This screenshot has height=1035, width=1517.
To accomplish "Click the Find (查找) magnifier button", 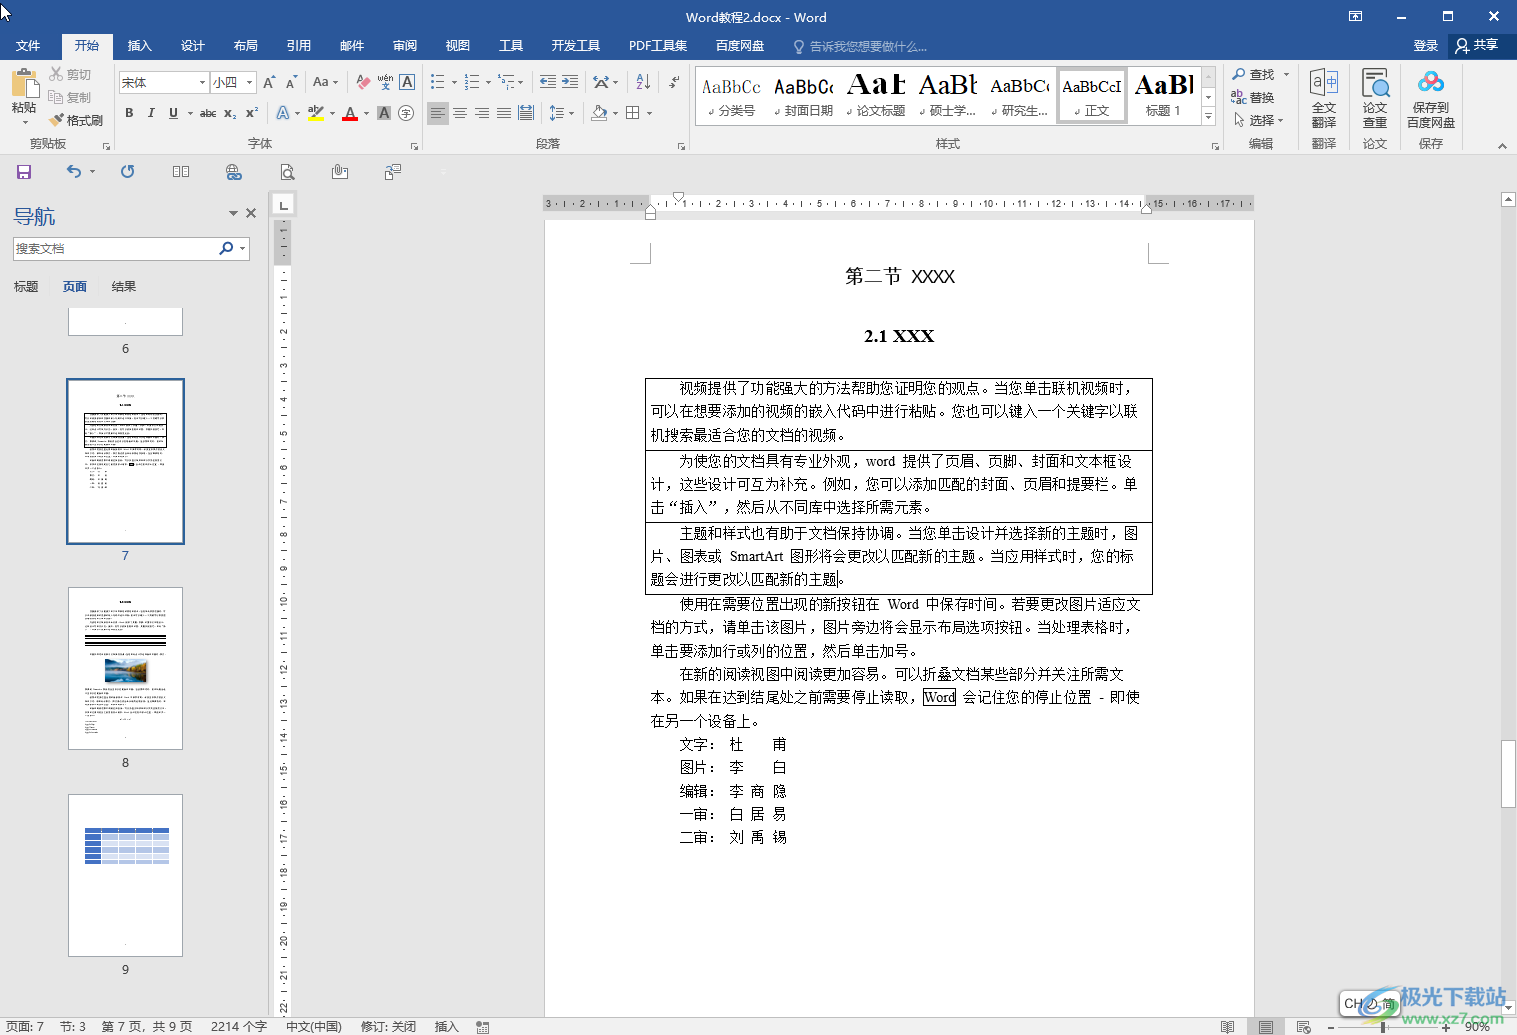I will pos(1254,74).
